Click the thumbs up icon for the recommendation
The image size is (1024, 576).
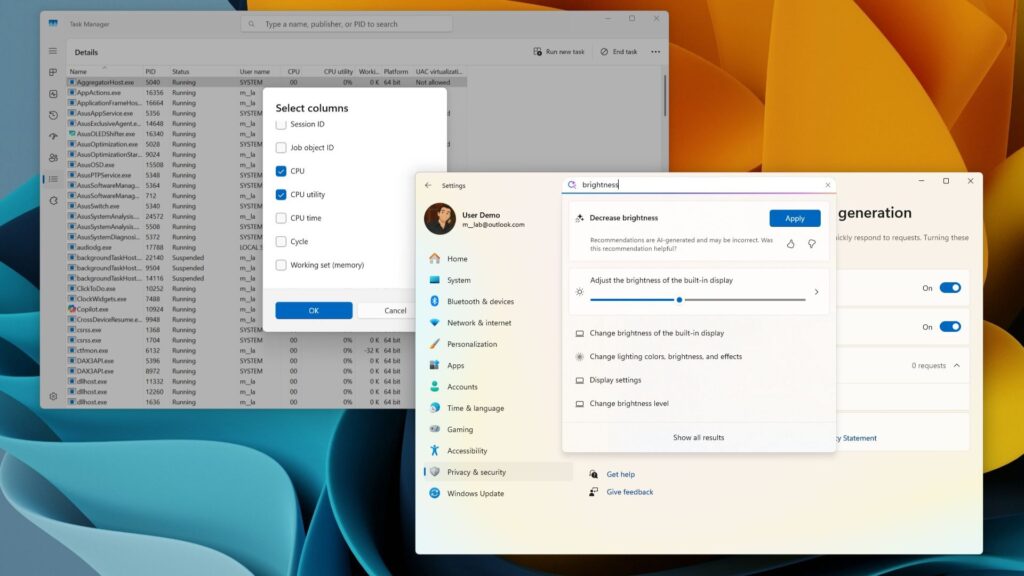coord(790,243)
